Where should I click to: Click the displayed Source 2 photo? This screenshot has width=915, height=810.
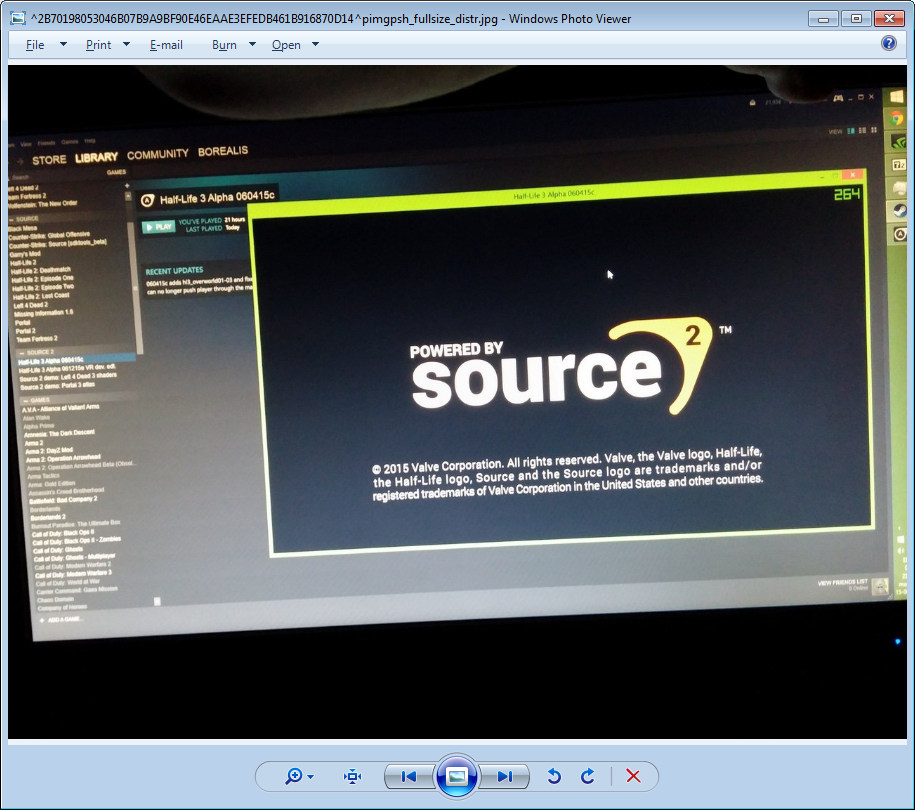click(458, 402)
